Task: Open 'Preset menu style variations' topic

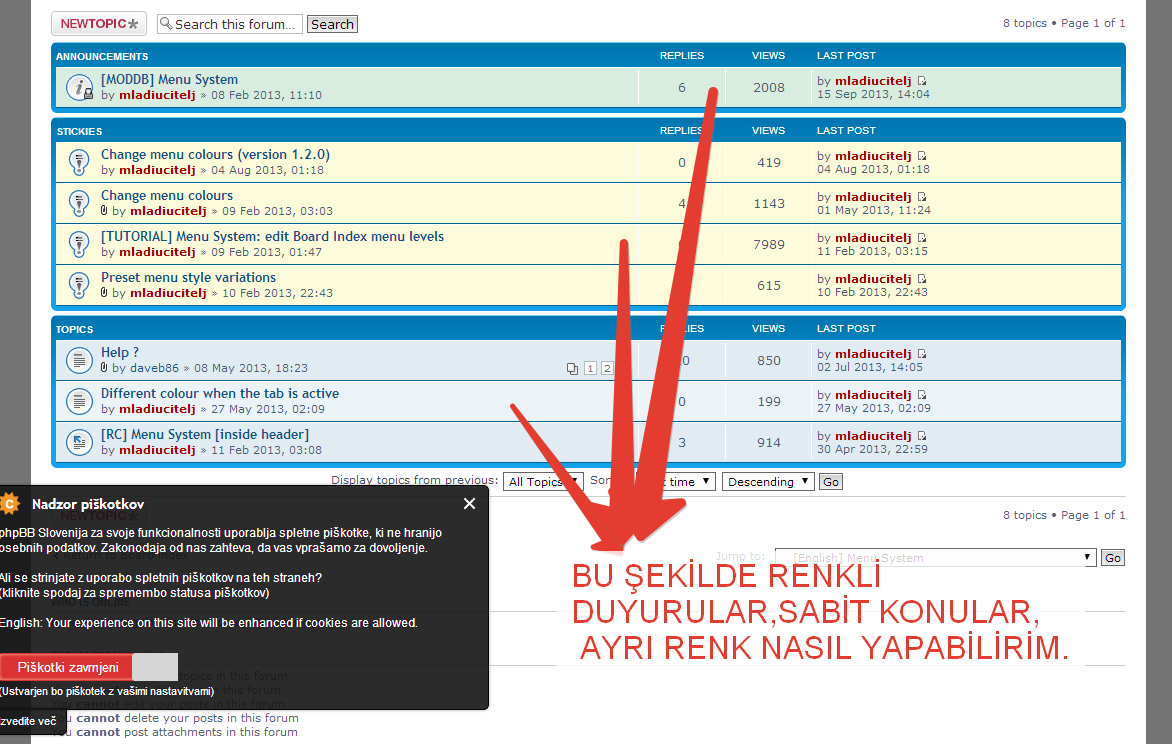Action: tap(188, 277)
